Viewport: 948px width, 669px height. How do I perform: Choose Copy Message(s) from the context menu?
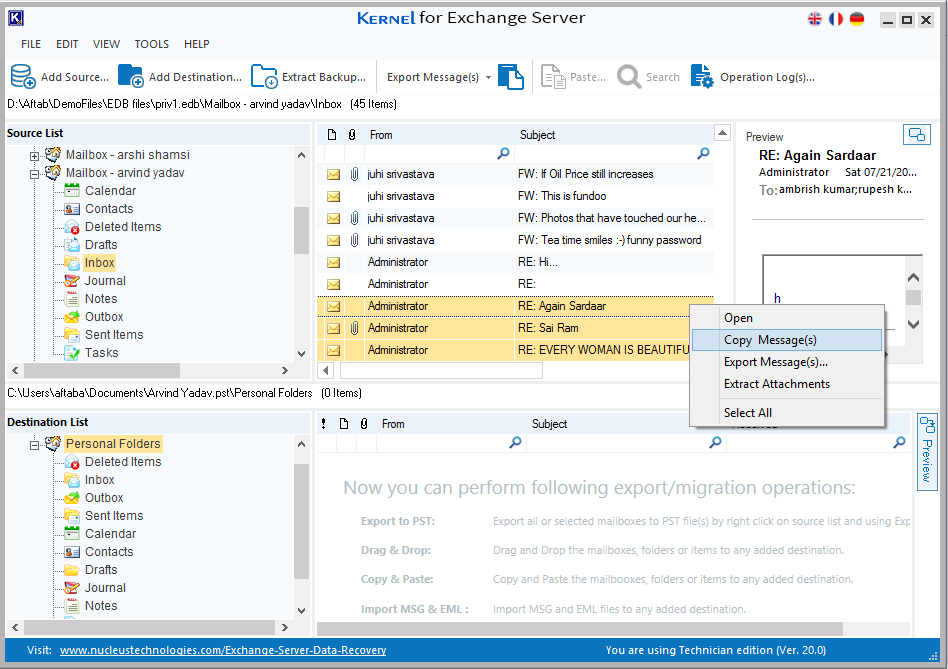coord(787,340)
